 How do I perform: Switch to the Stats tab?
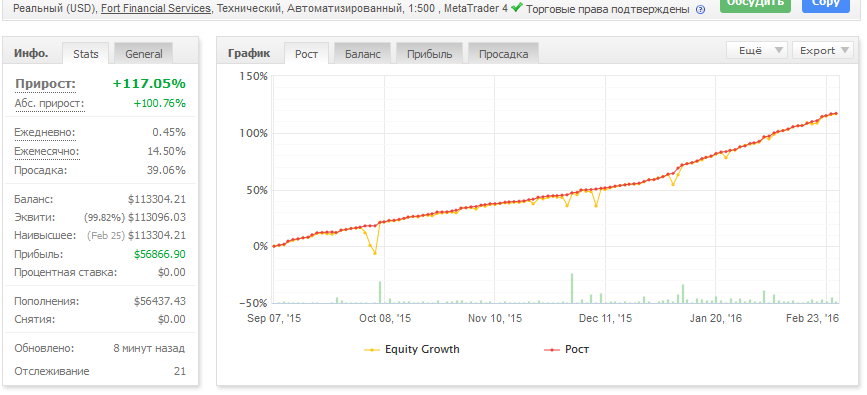86,54
